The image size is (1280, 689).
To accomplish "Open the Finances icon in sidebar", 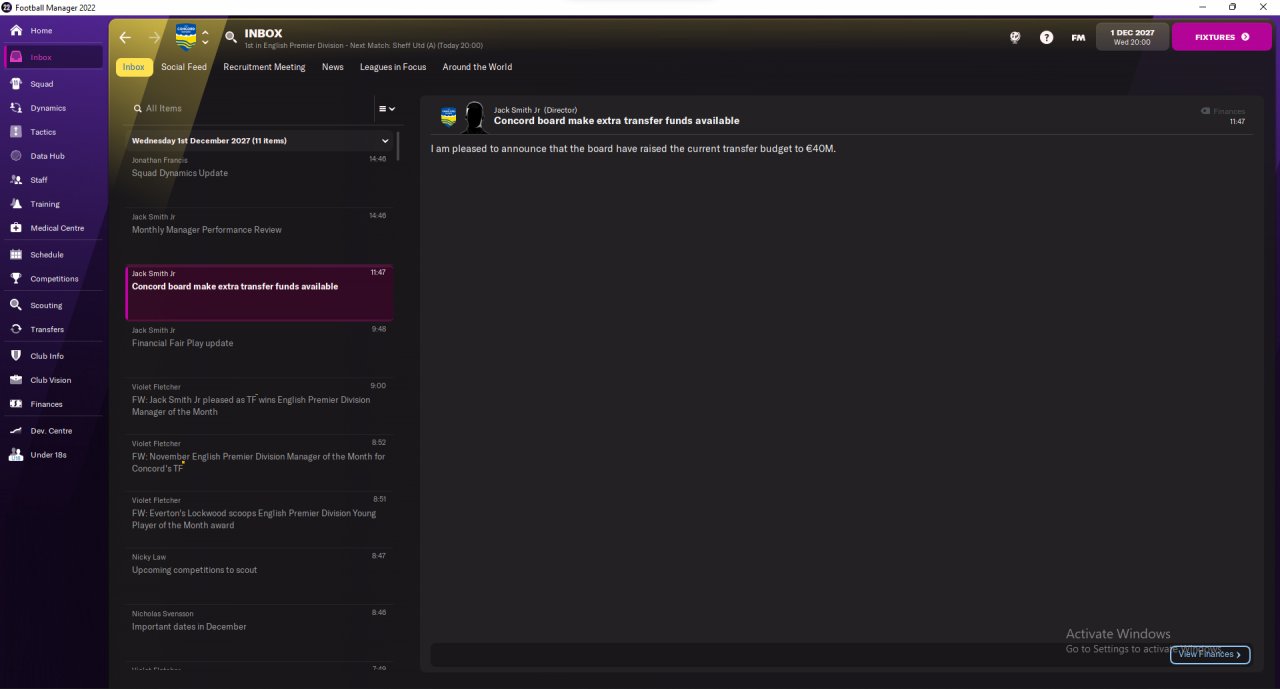I will point(16,404).
